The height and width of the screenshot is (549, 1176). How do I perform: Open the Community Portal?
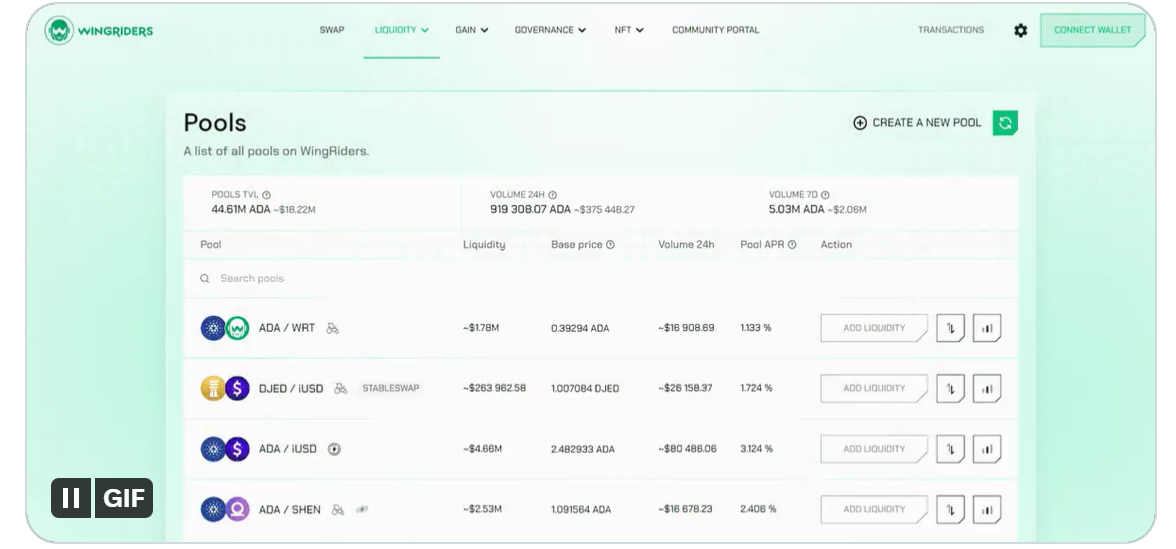click(x=716, y=30)
